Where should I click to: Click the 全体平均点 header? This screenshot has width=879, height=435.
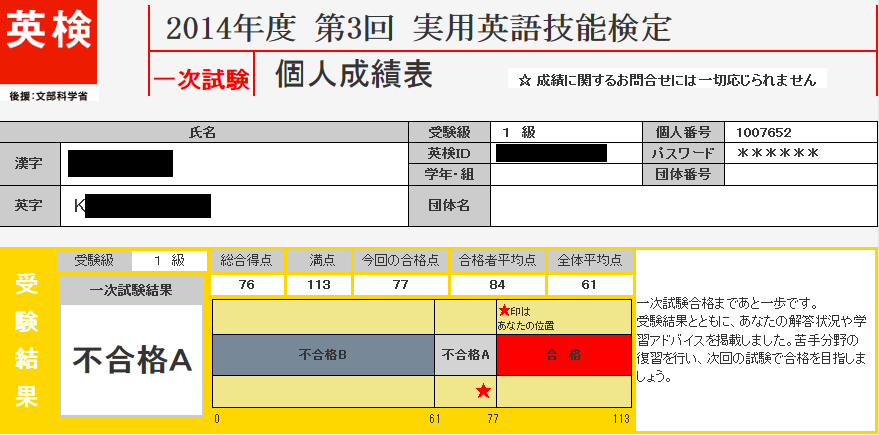point(590,261)
